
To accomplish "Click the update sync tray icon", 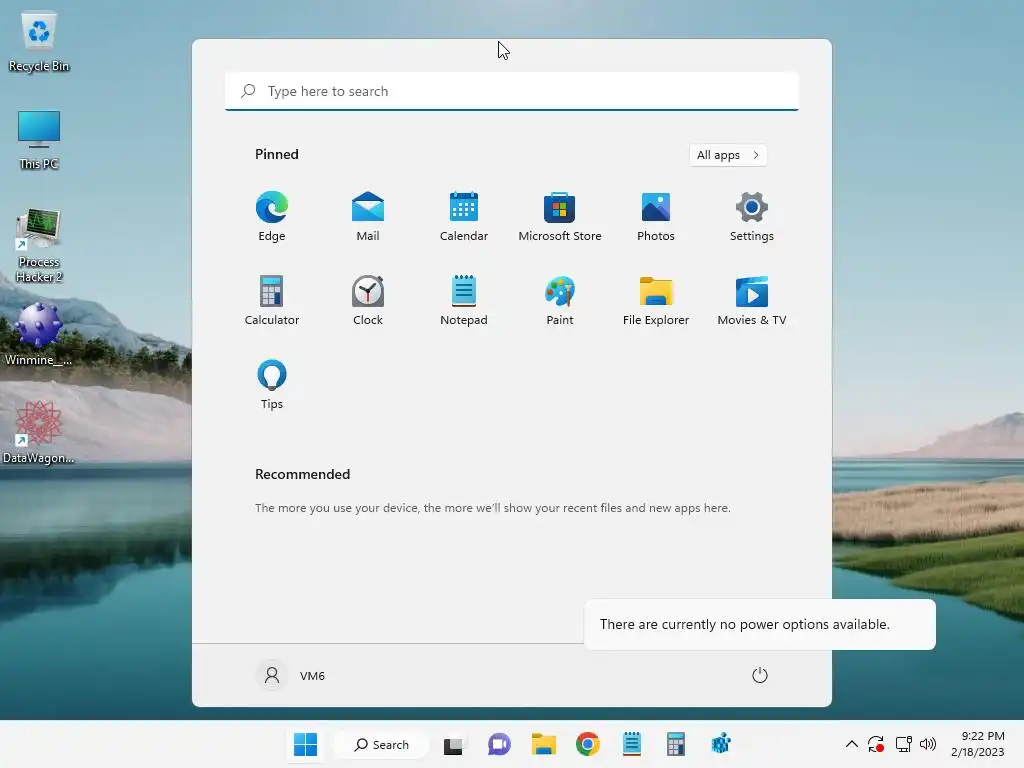I will coord(876,744).
